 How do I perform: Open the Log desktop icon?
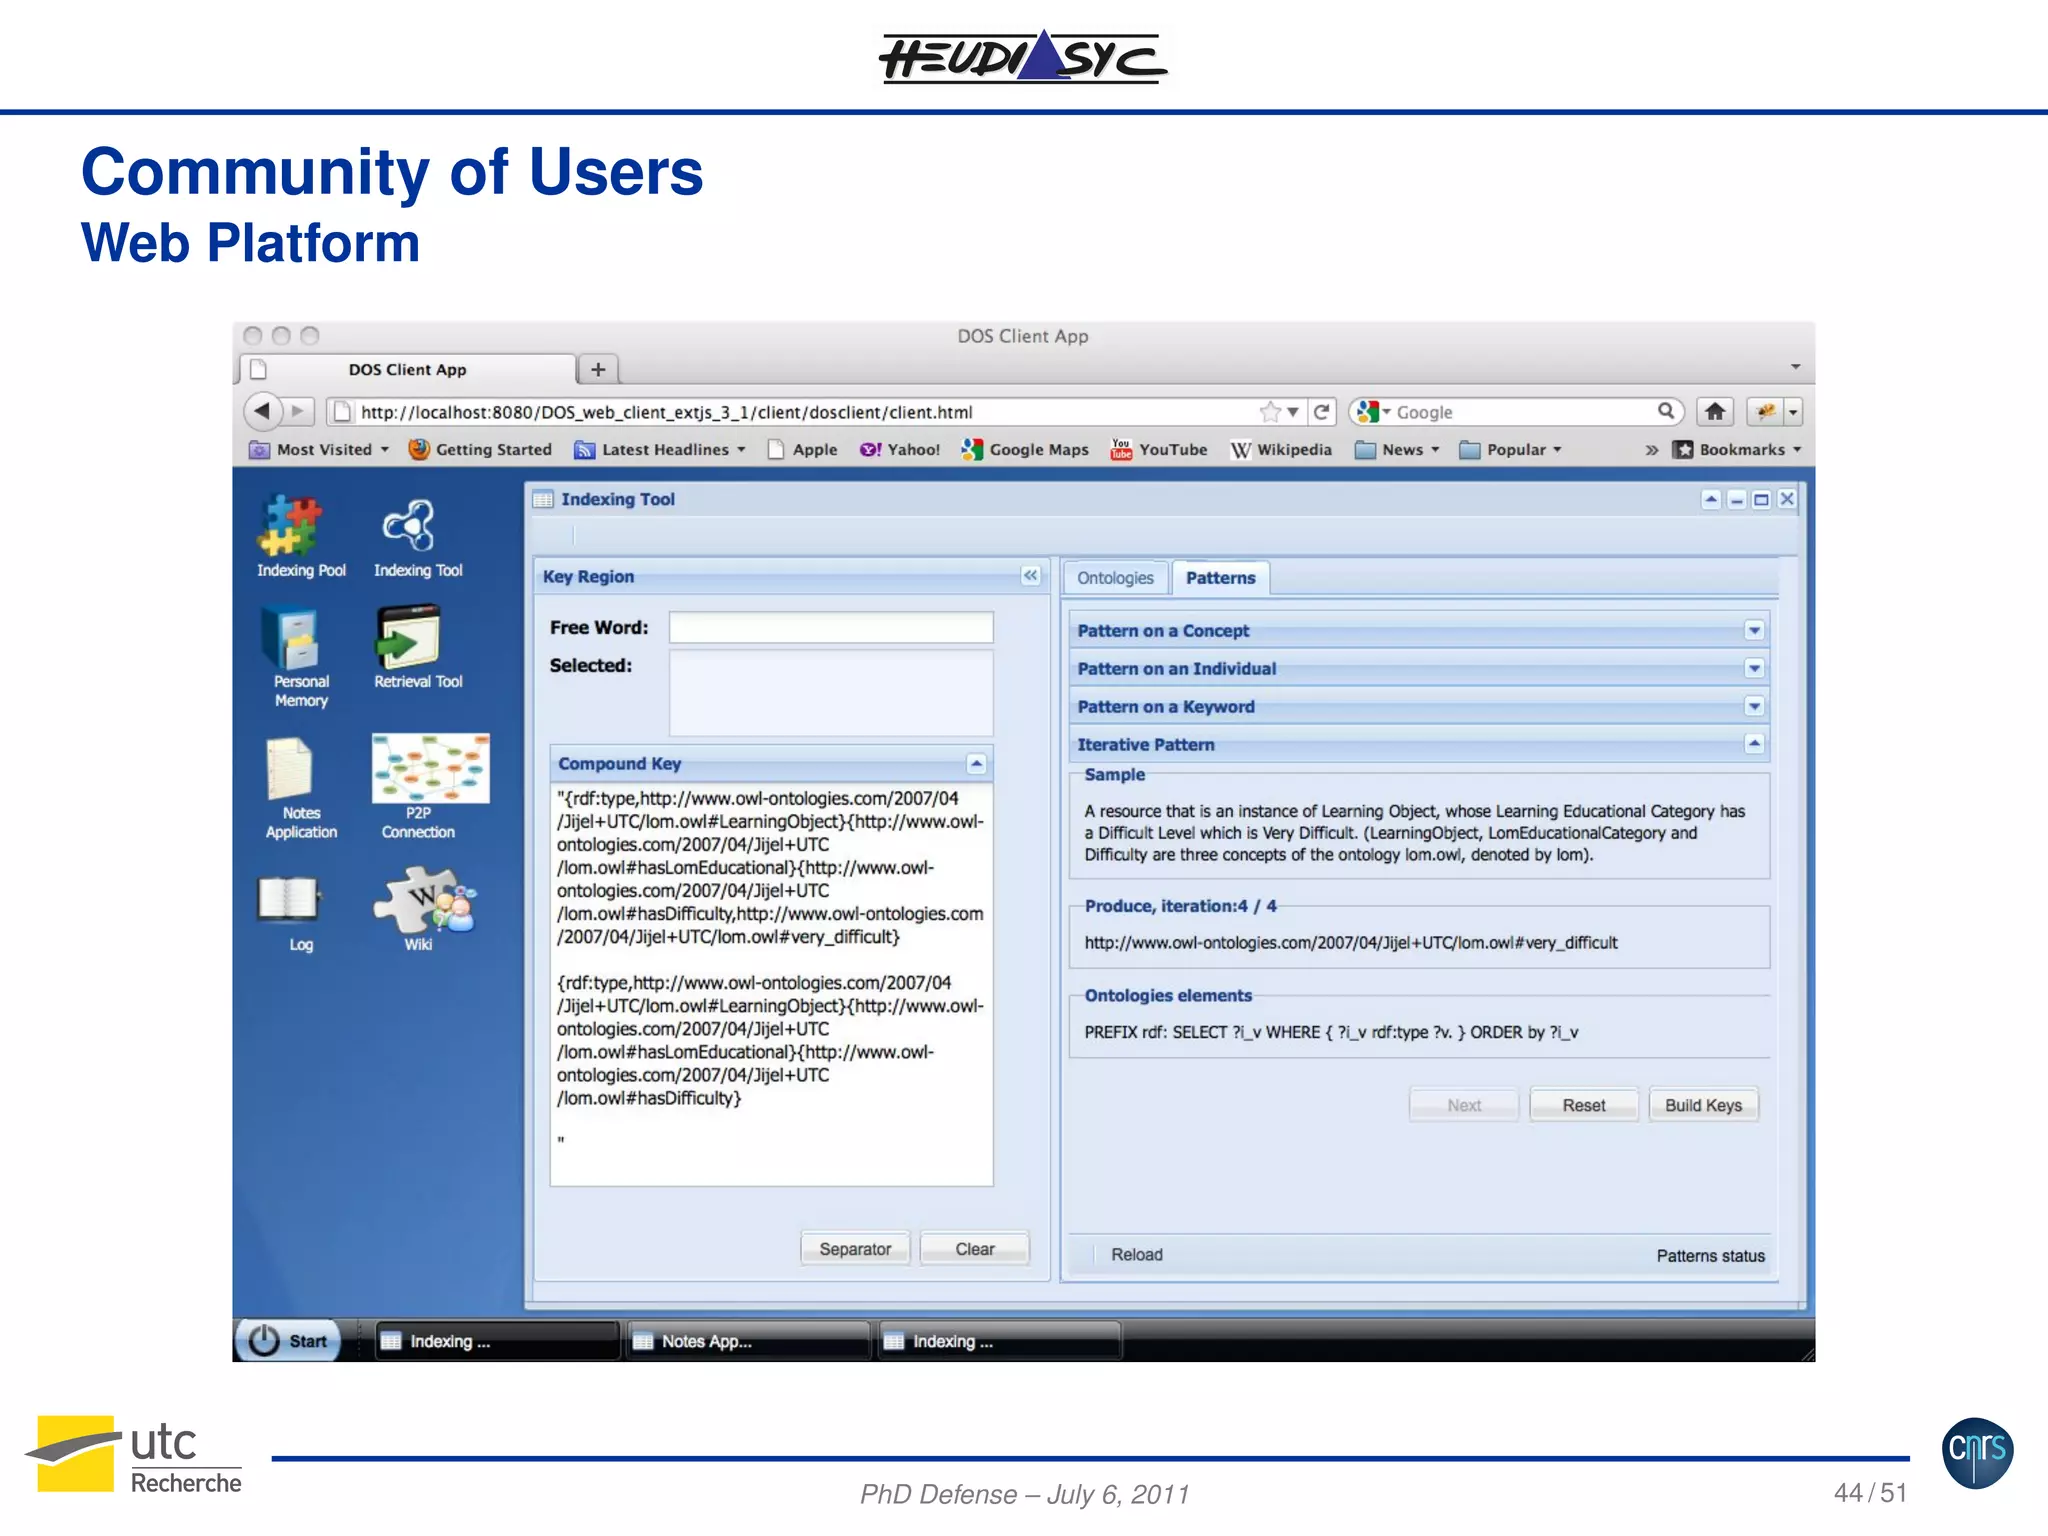(290, 913)
